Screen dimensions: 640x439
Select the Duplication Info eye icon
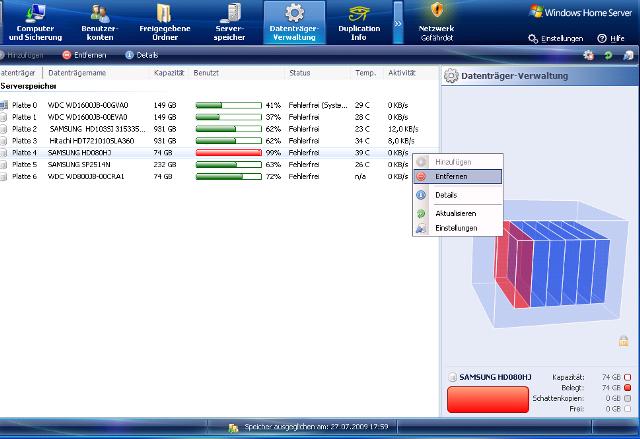(x=358, y=13)
